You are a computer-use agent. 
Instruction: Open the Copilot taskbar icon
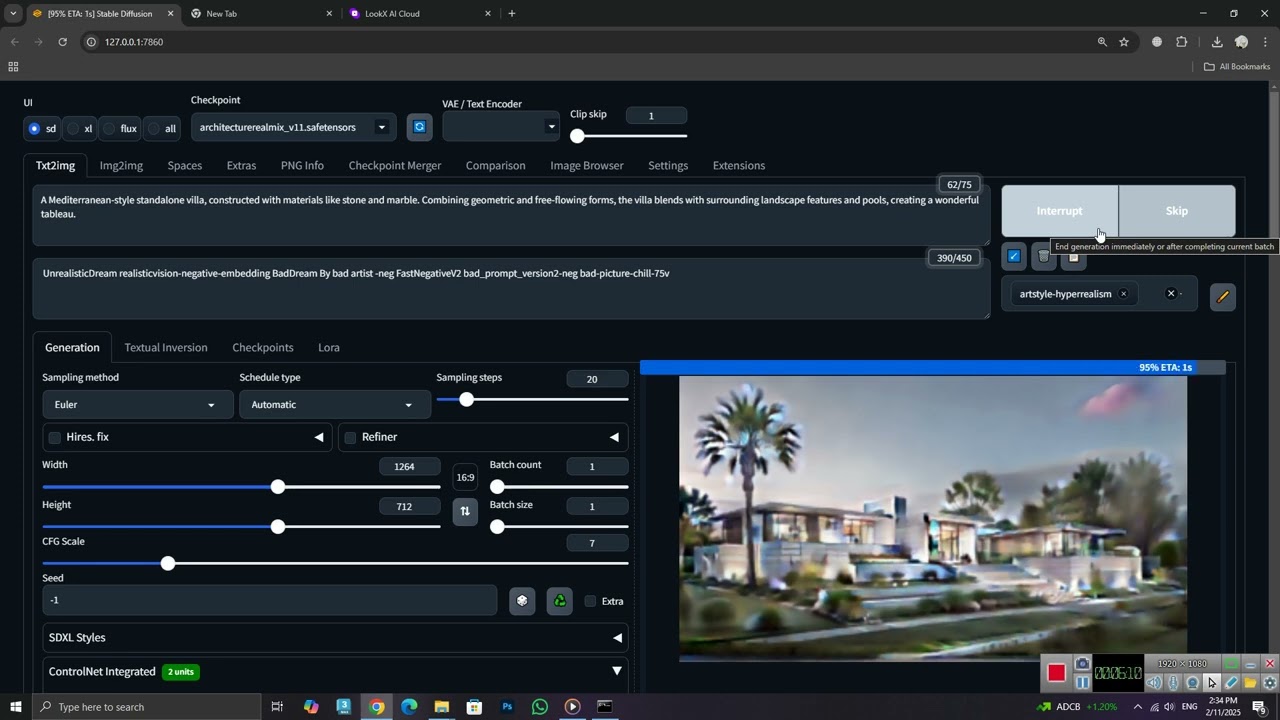tap(311, 707)
